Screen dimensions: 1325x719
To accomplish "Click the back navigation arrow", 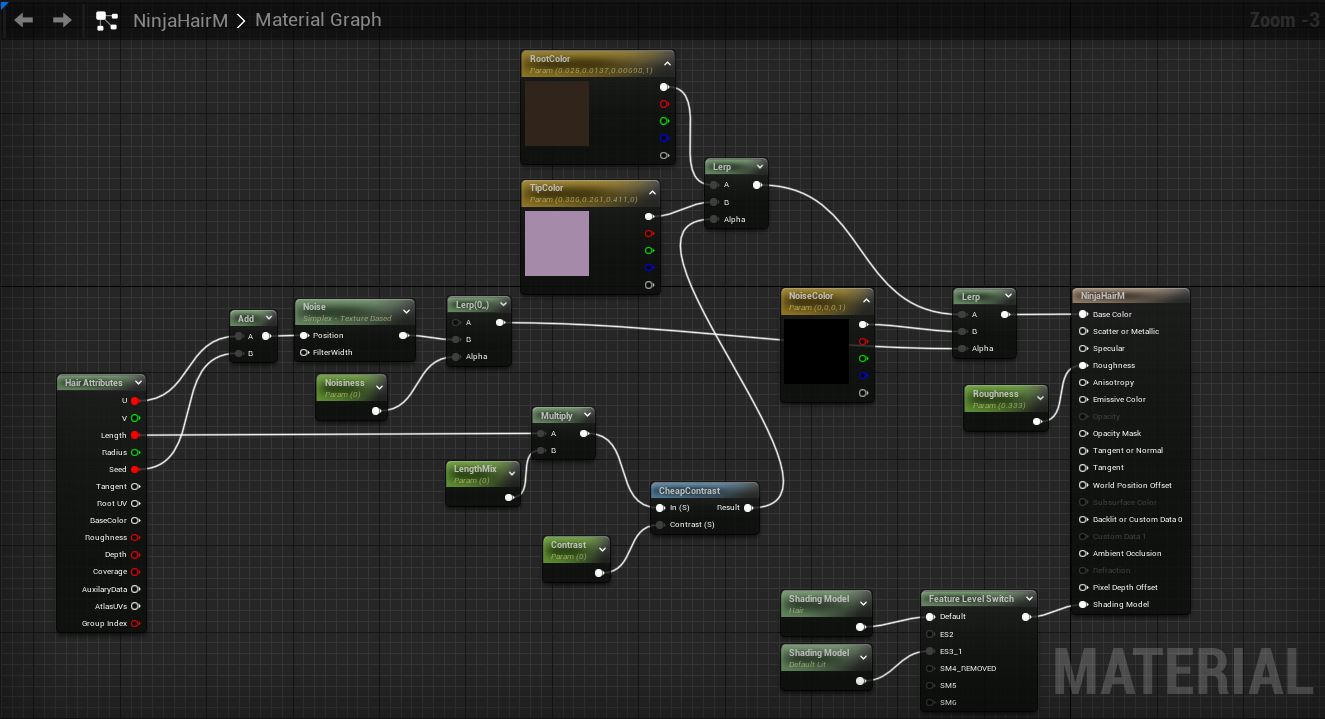I will (x=24, y=20).
